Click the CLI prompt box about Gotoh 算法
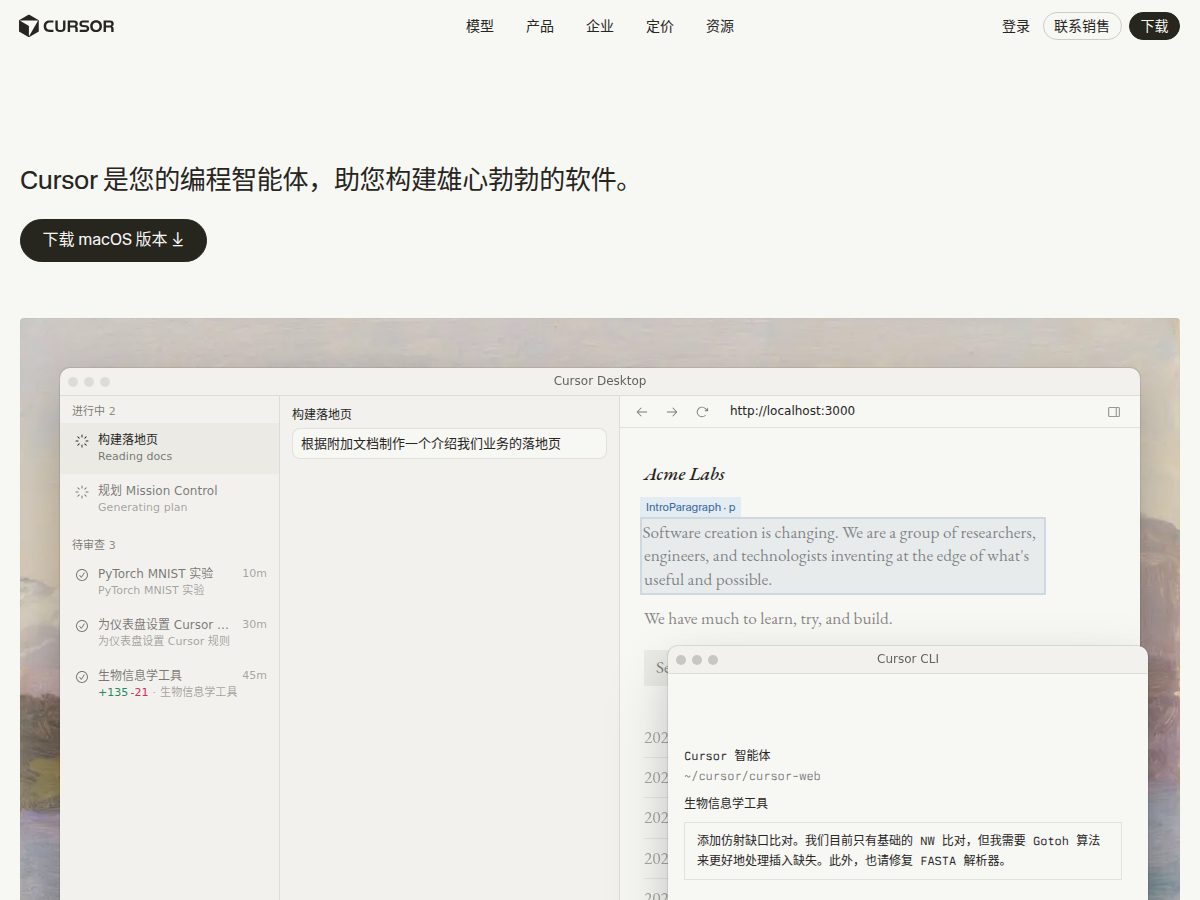The width and height of the screenshot is (1200, 900). pos(903,851)
